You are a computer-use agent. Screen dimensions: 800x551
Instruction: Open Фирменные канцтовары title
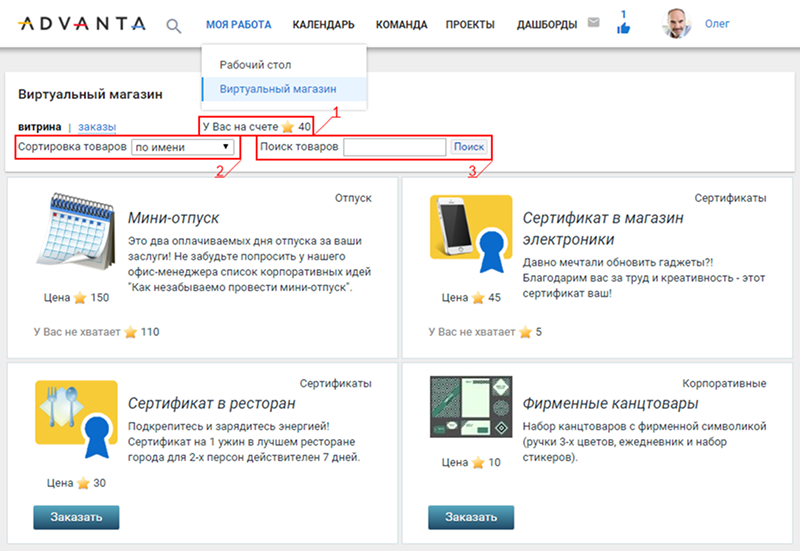pyautogui.click(x=610, y=403)
